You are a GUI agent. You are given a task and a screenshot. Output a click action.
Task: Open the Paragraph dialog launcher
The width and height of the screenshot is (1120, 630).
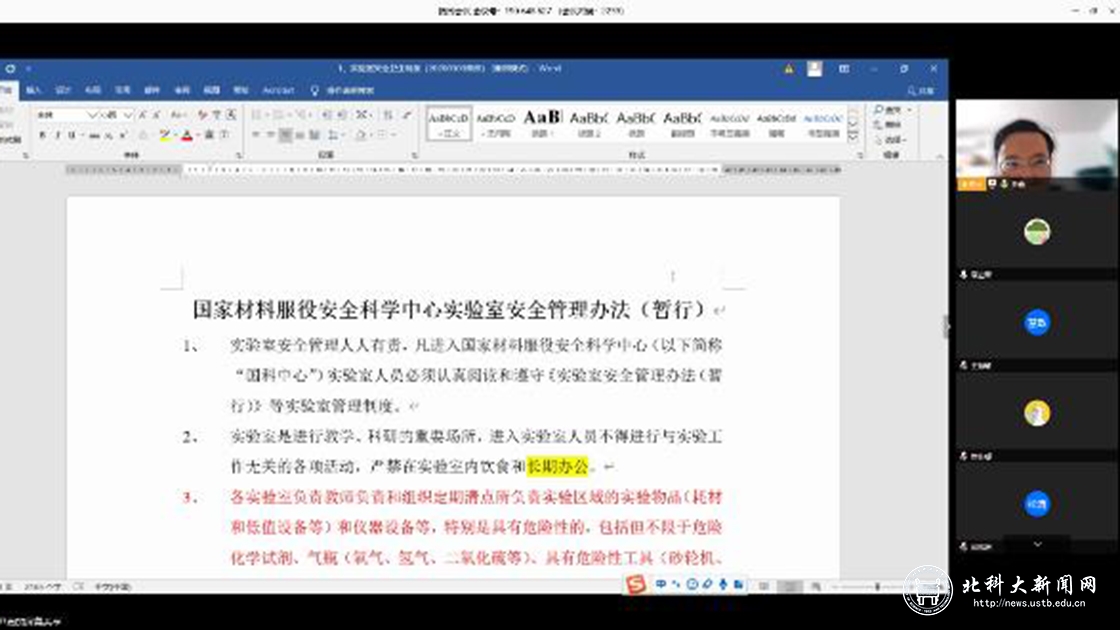(415, 155)
